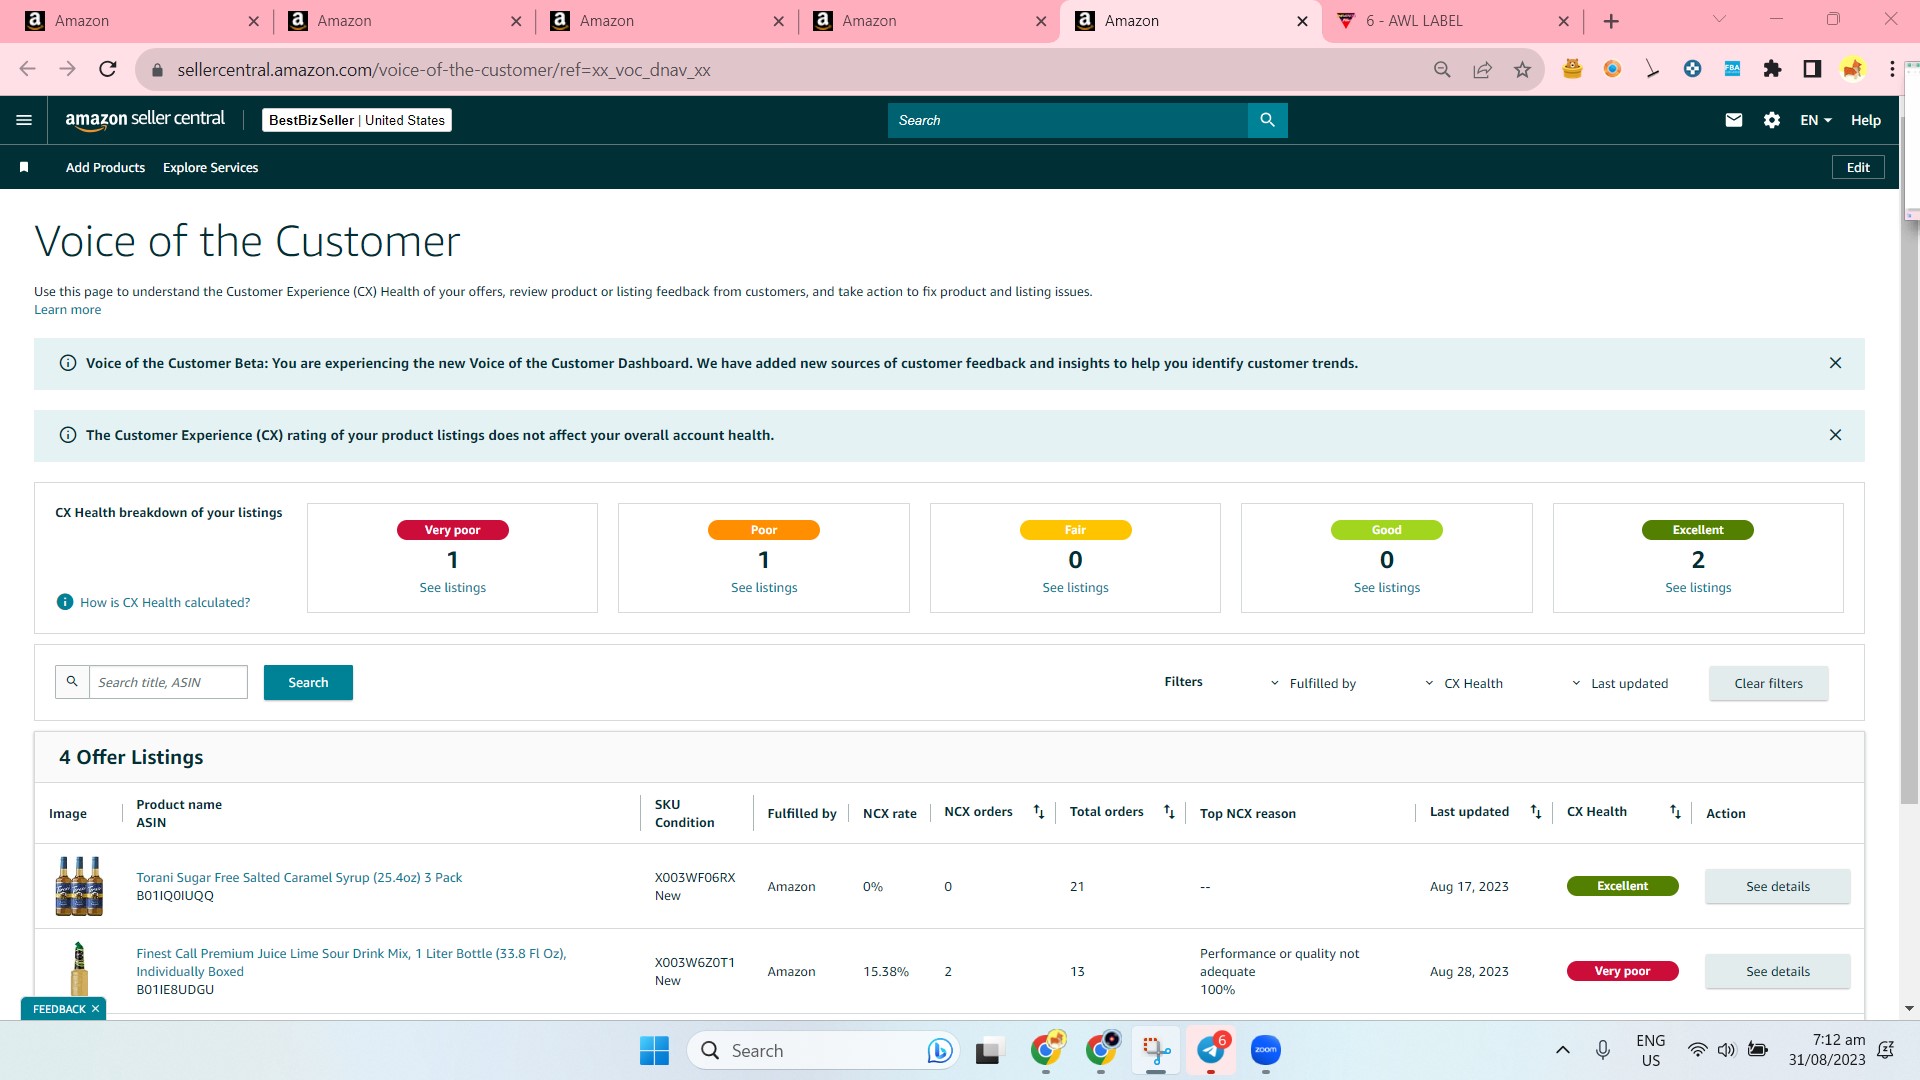The image size is (1920, 1080).
Task: Bookmark this page with the star icon
Action: click(x=1522, y=69)
